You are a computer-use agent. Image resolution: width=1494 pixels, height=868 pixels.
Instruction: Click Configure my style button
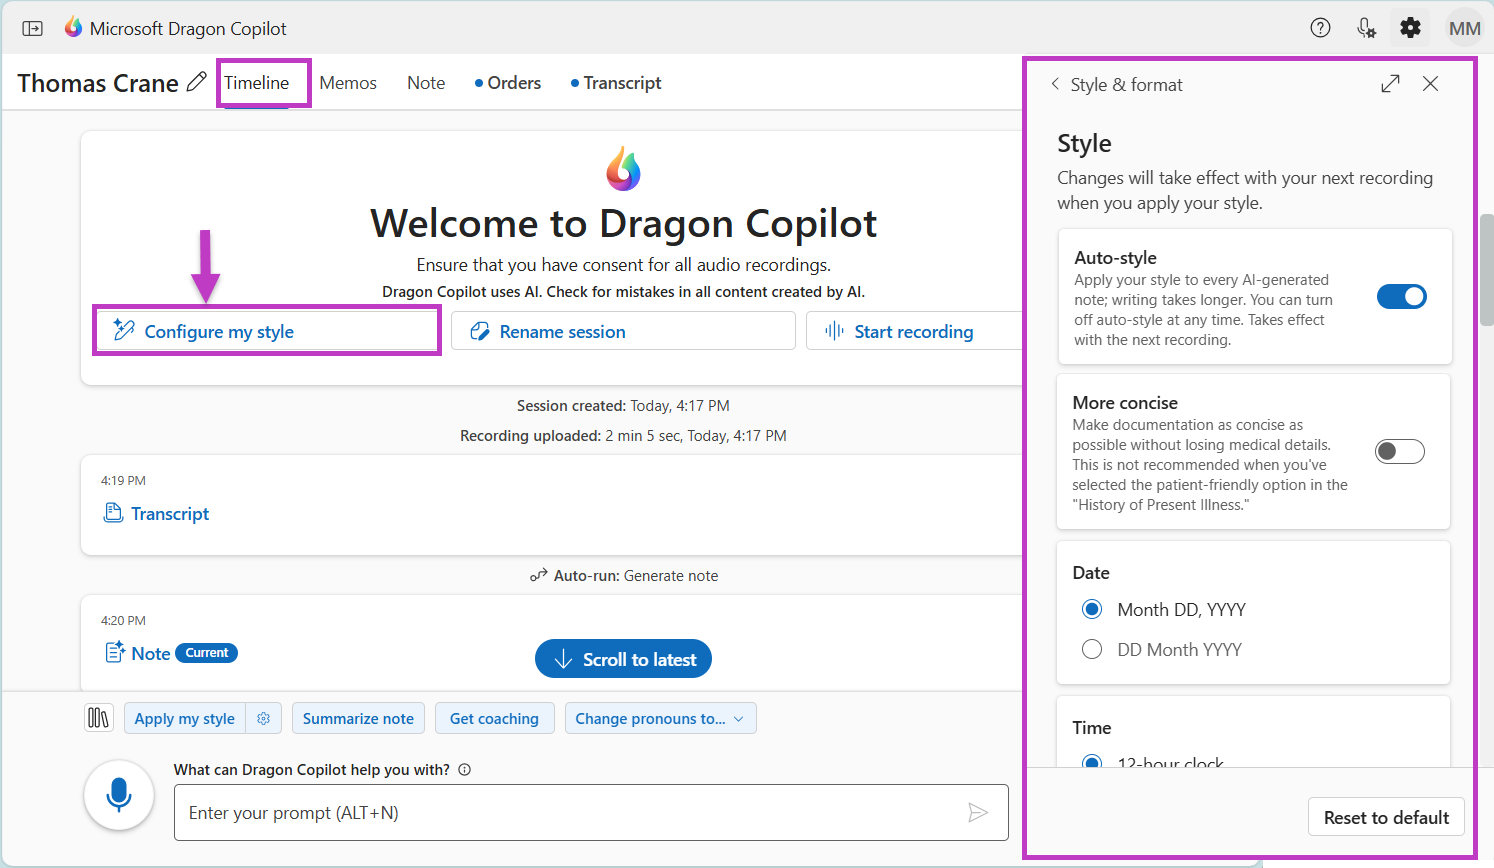[x=267, y=331]
